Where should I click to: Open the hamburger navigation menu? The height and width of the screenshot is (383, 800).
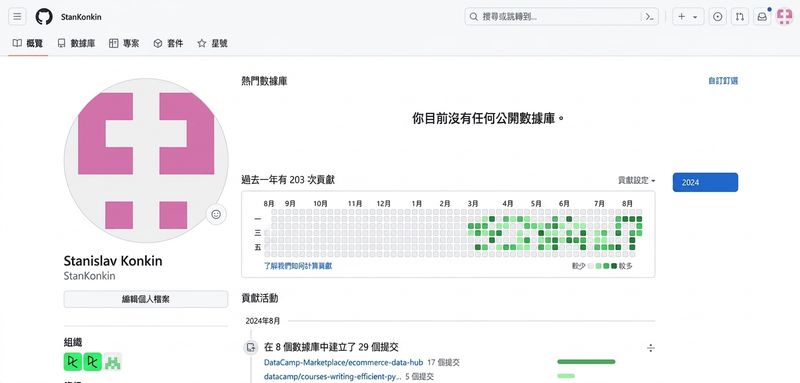point(17,17)
